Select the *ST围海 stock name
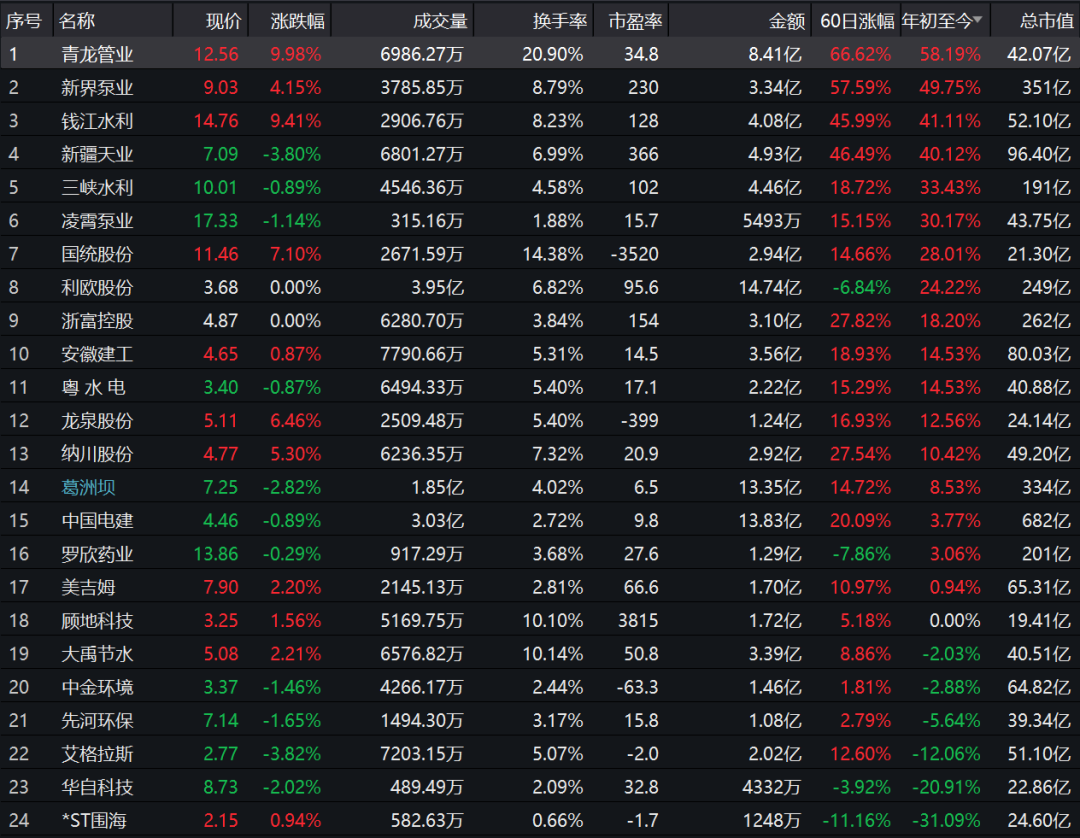 (x=94, y=821)
